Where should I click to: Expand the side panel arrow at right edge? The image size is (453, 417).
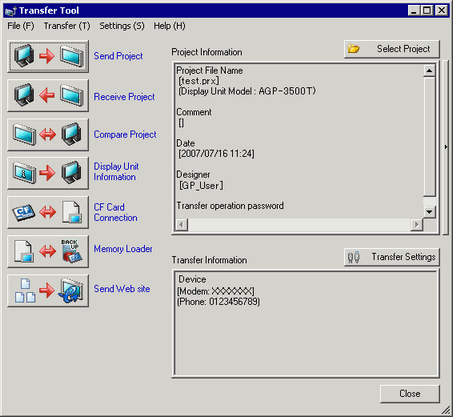tap(446, 147)
